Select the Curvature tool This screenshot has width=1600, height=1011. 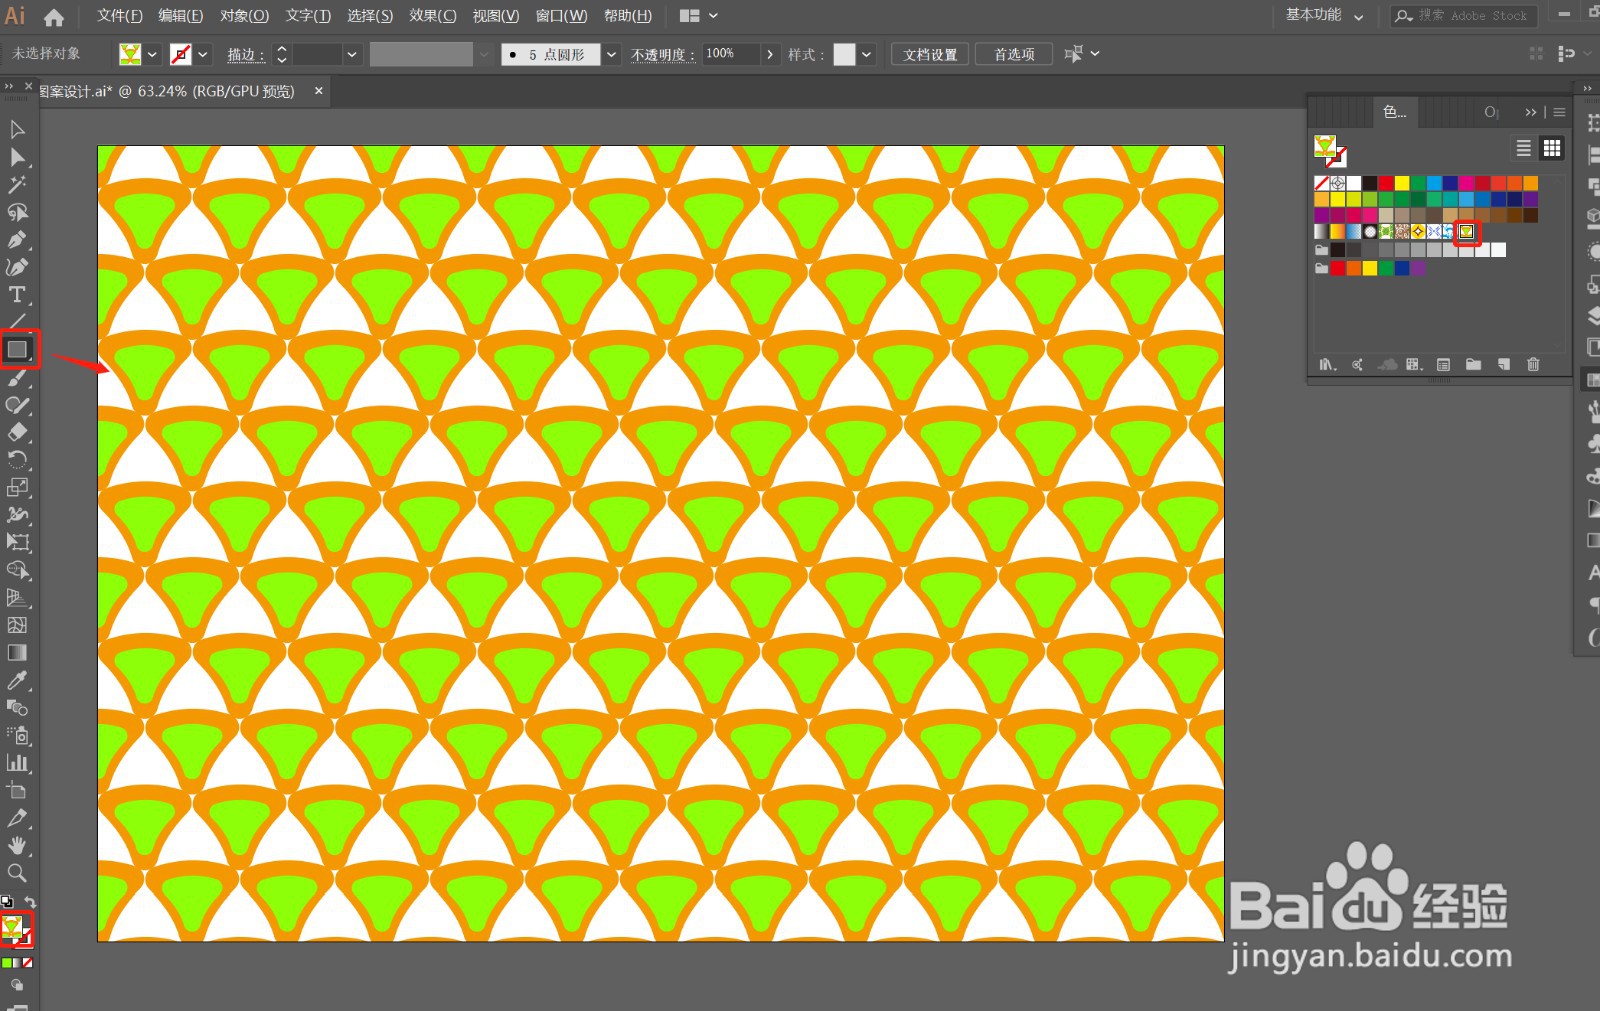[x=17, y=267]
